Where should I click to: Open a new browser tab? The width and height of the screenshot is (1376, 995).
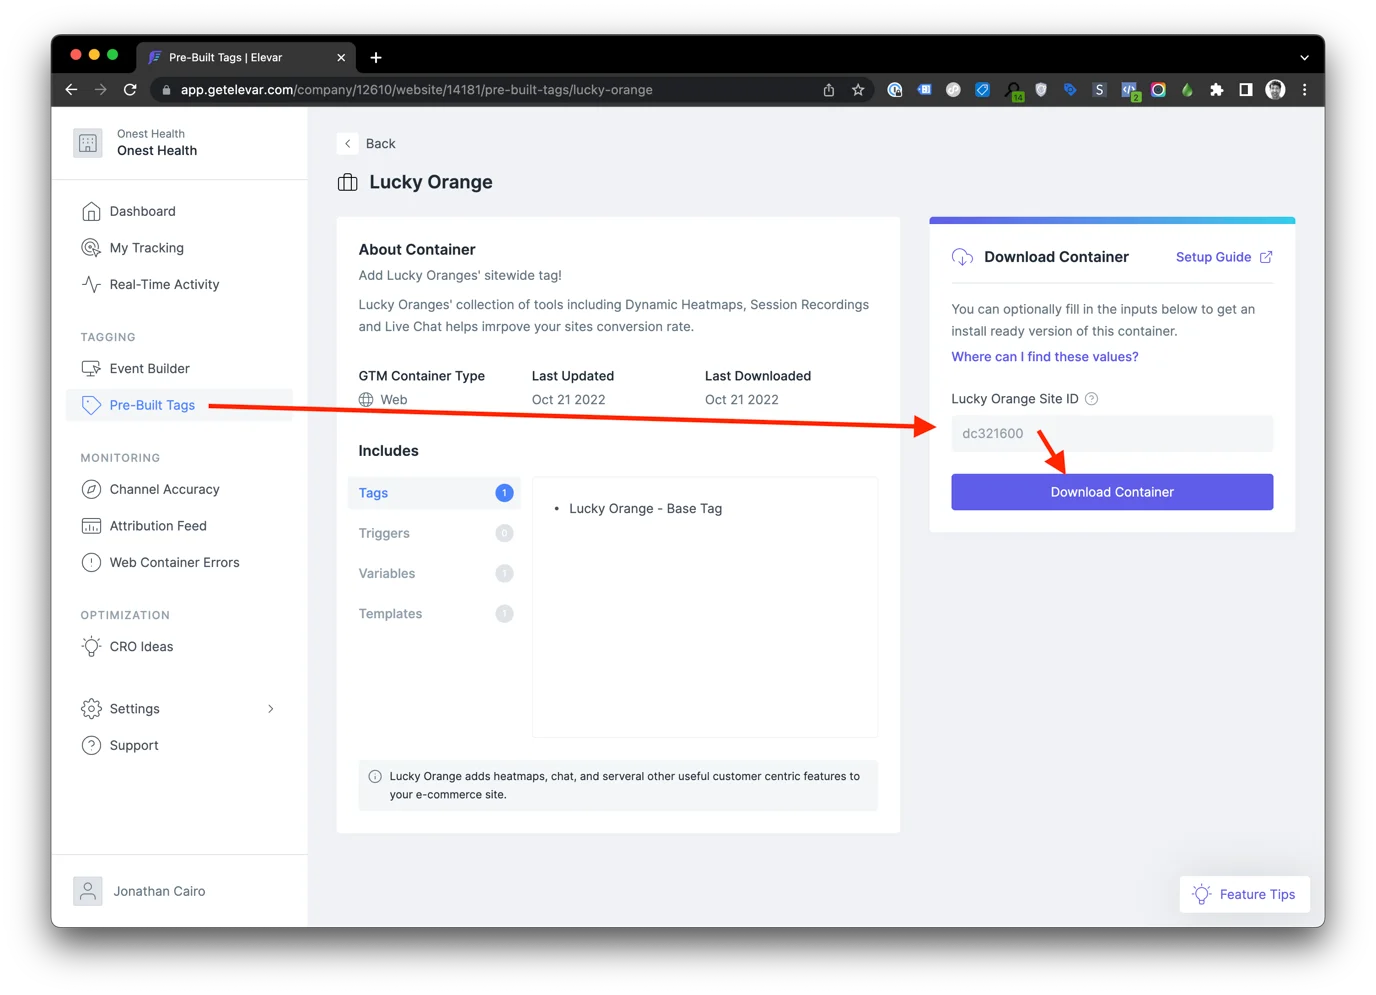coord(376,58)
